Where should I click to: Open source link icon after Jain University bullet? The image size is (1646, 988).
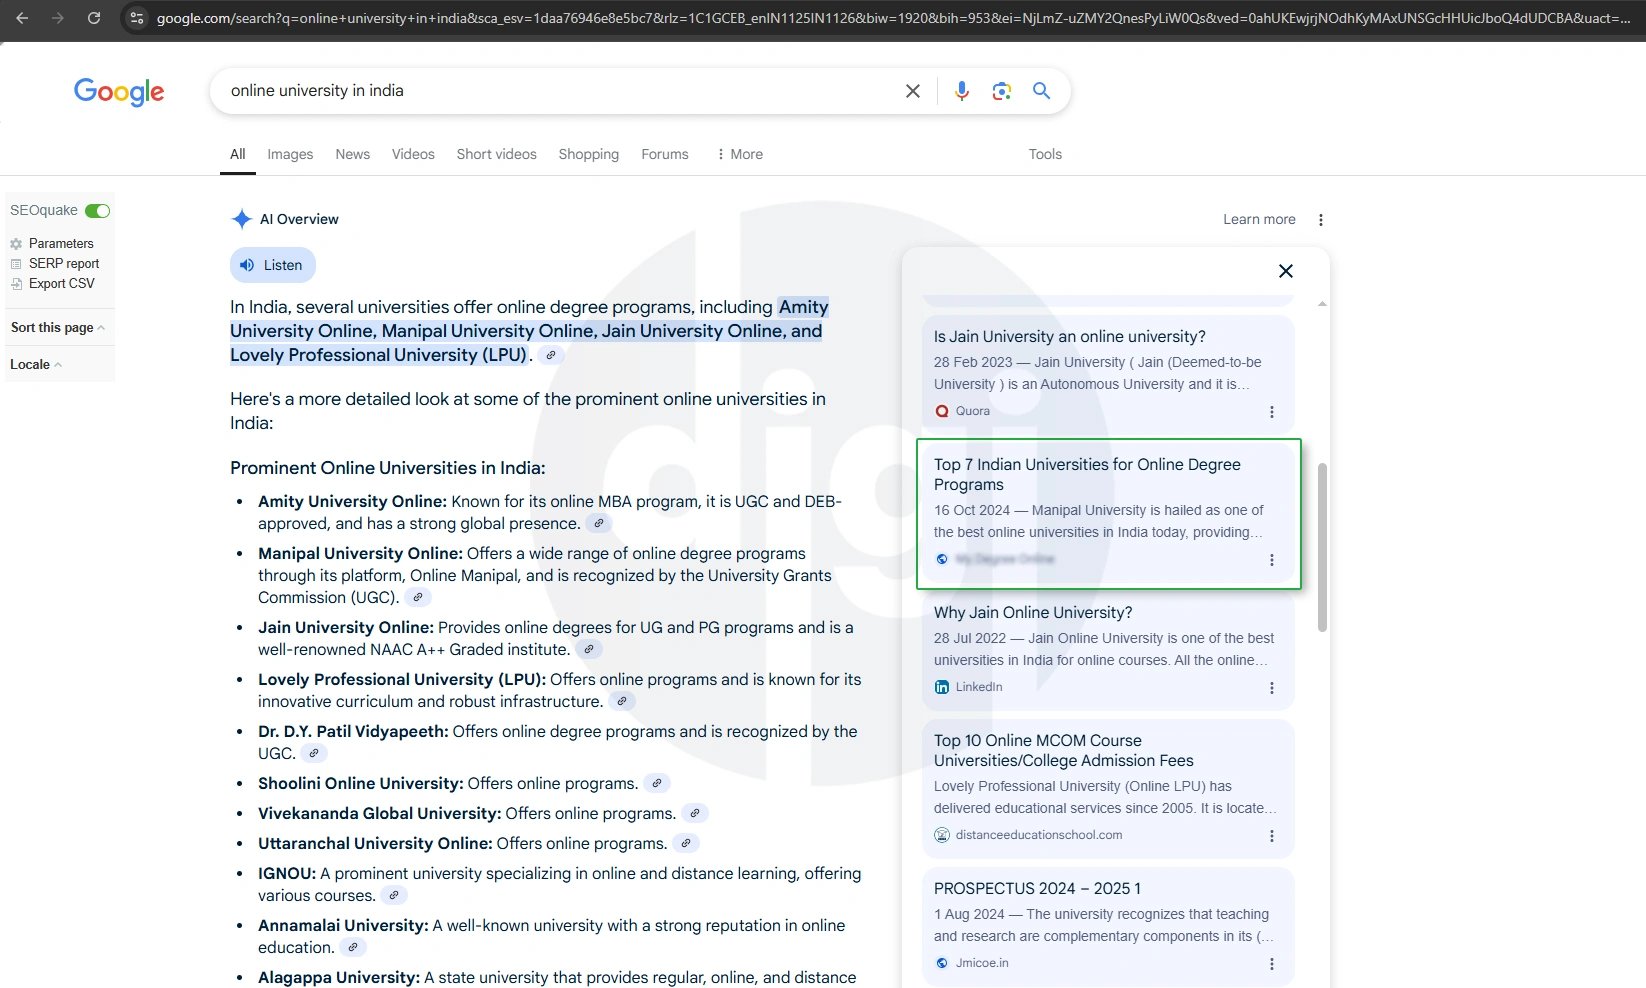(x=589, y=649)
